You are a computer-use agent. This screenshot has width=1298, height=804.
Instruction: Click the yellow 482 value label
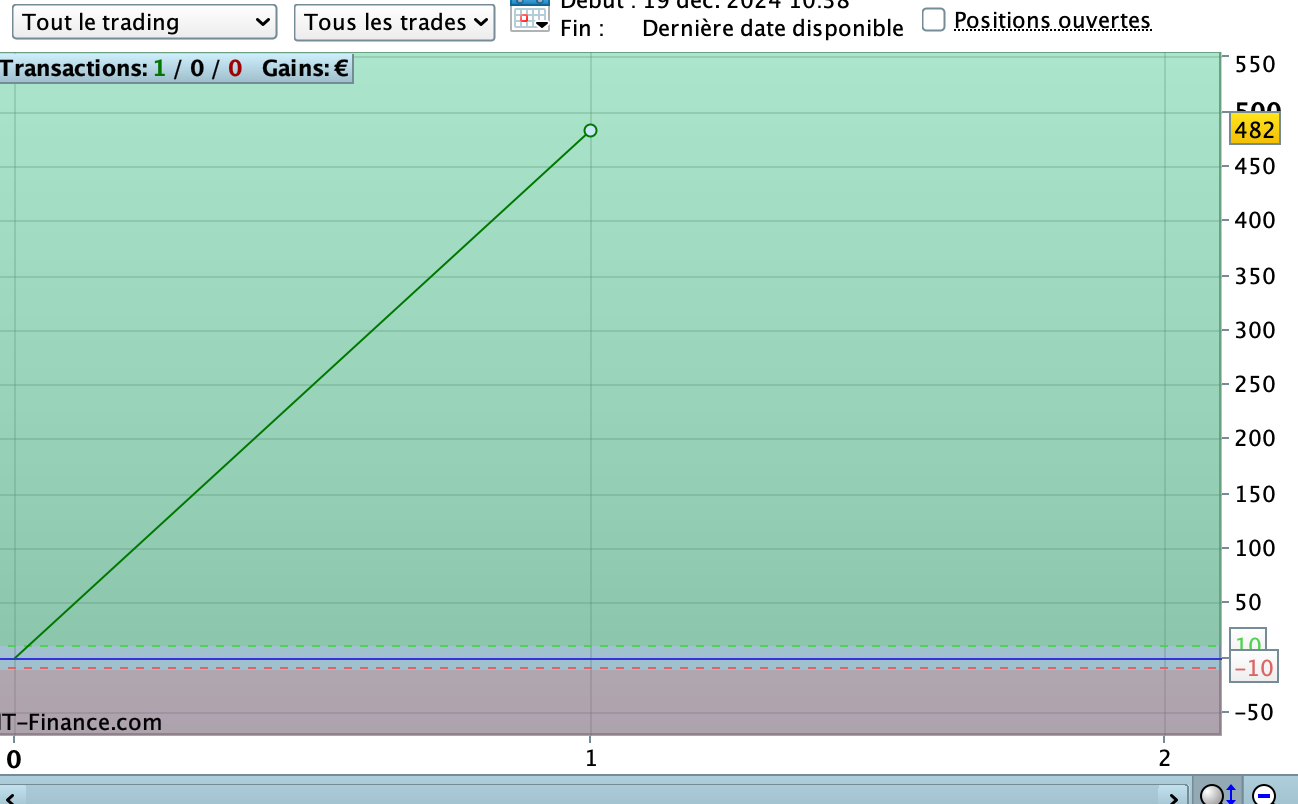[x=1254, y=130]
